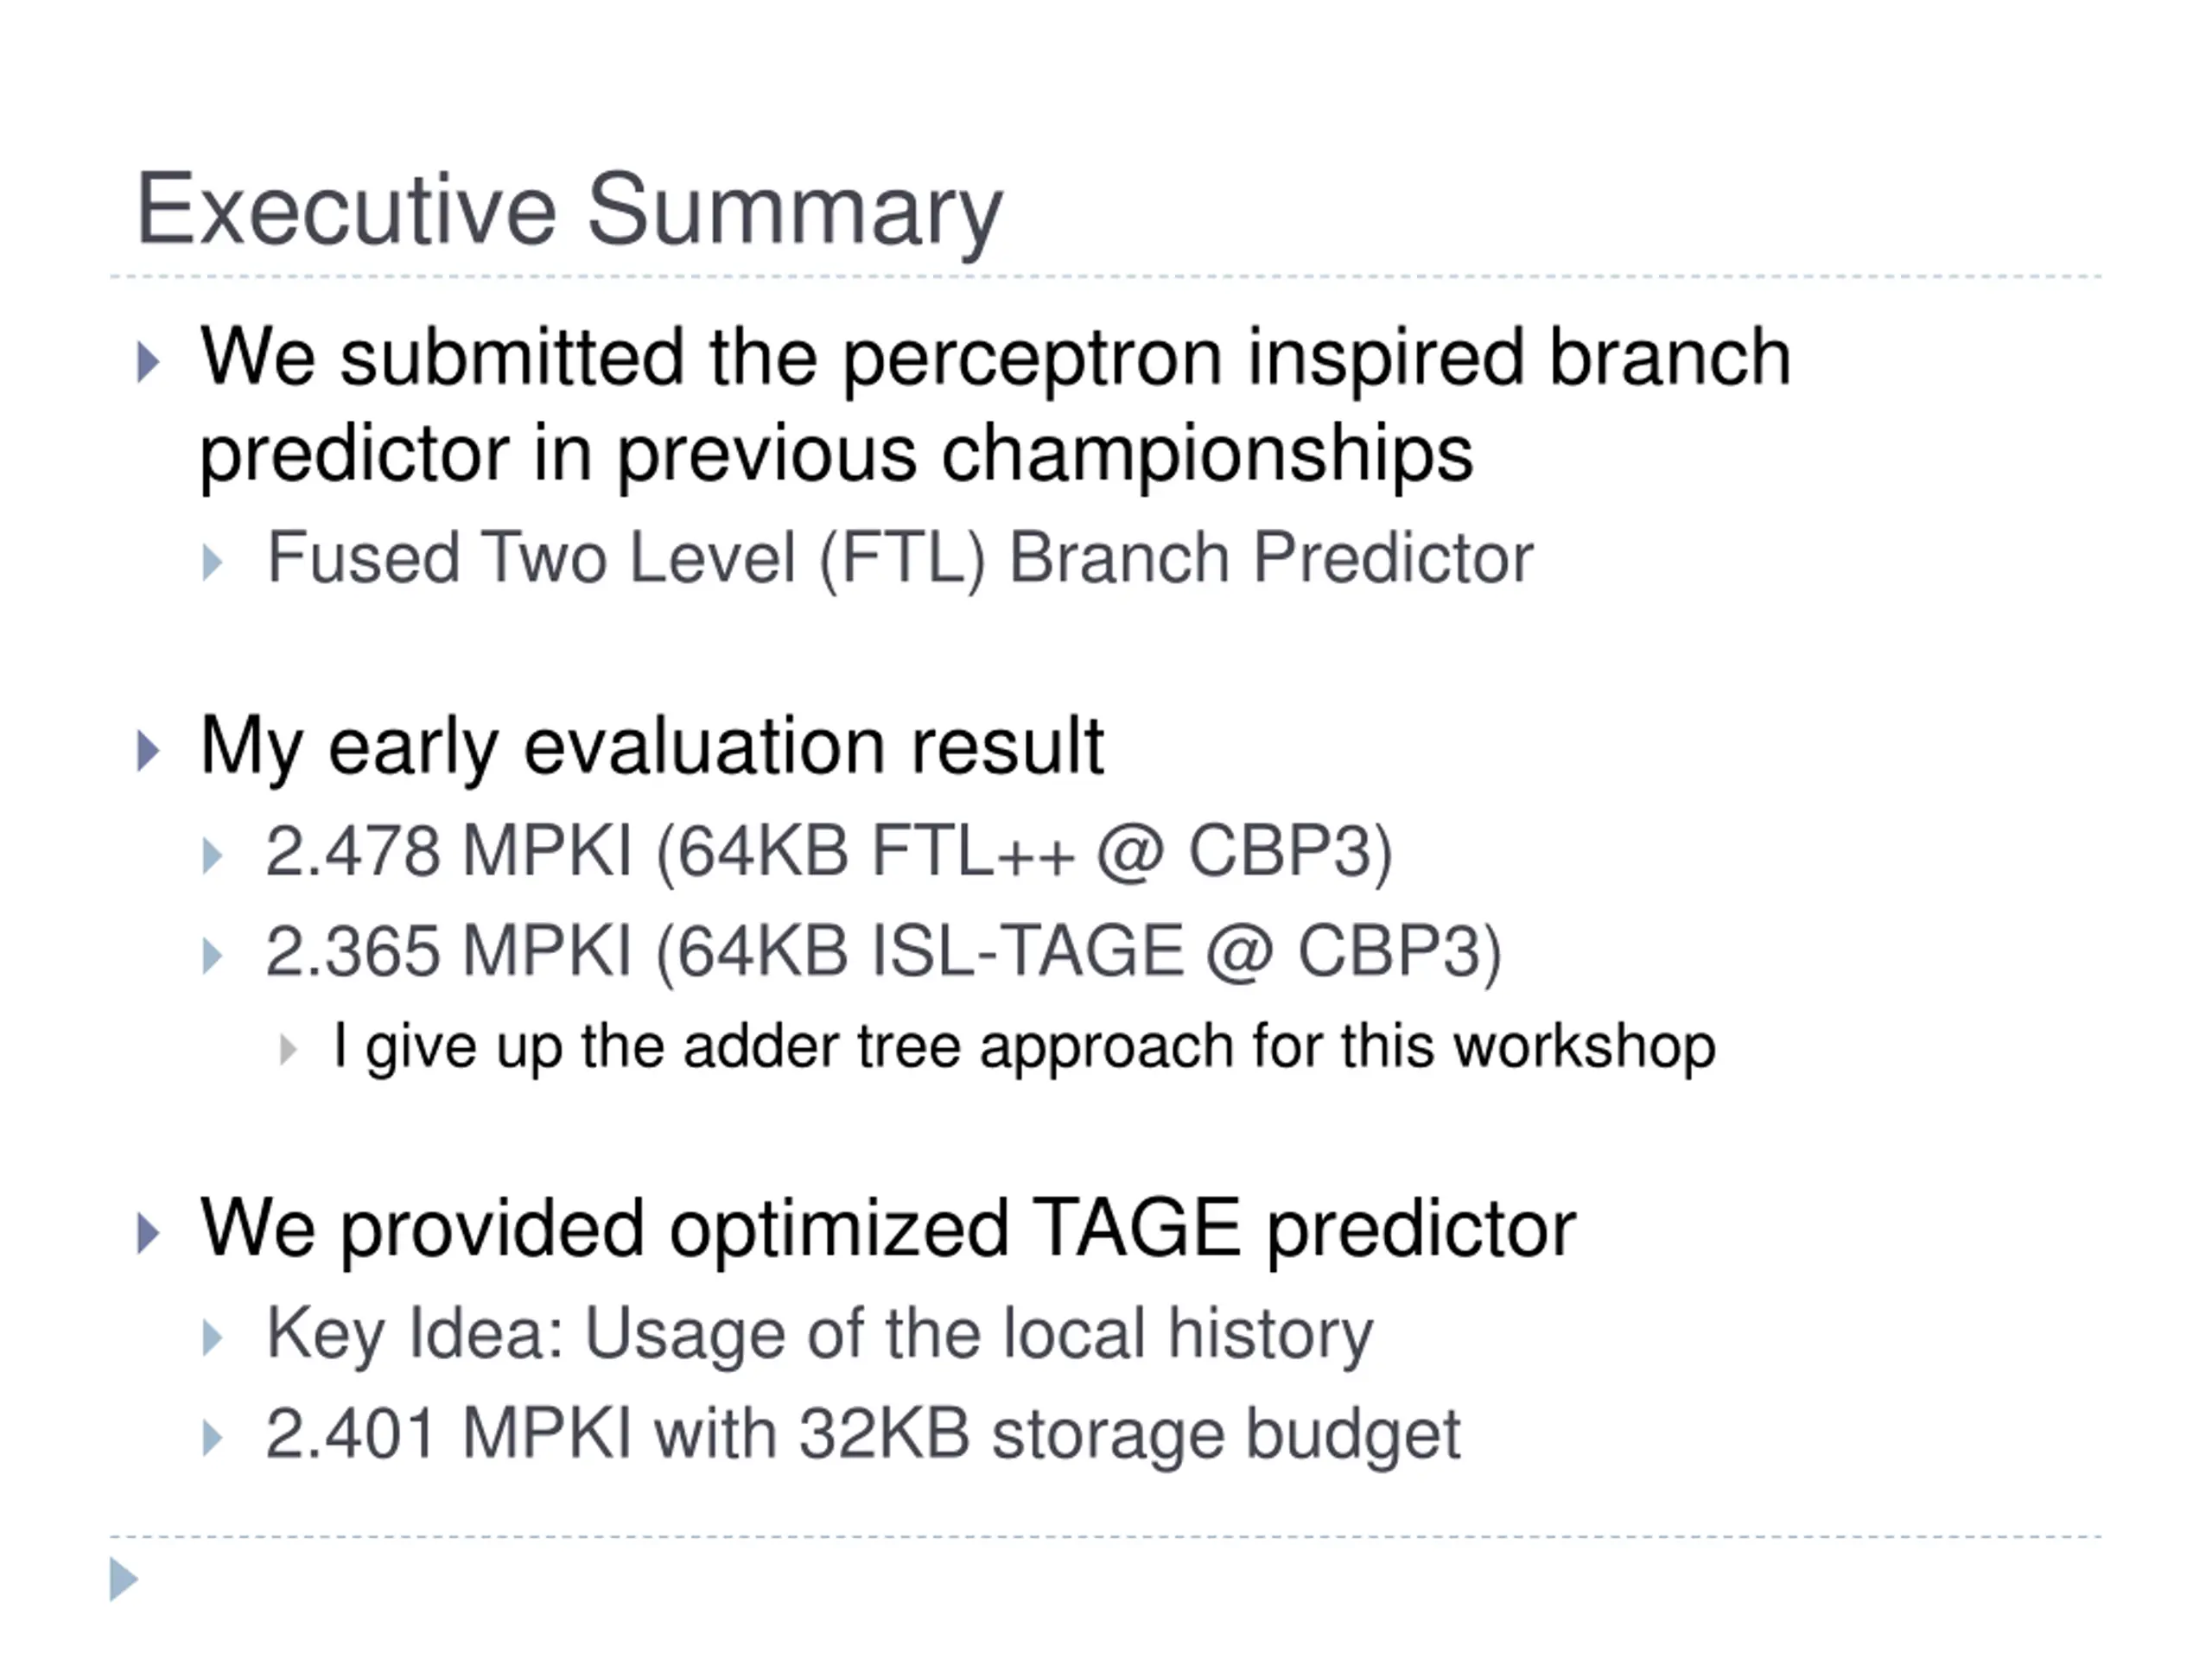Click the arrow bullet before 'My early evaluation result'
2212x1659 pixels.
click(x=148, y=751)
